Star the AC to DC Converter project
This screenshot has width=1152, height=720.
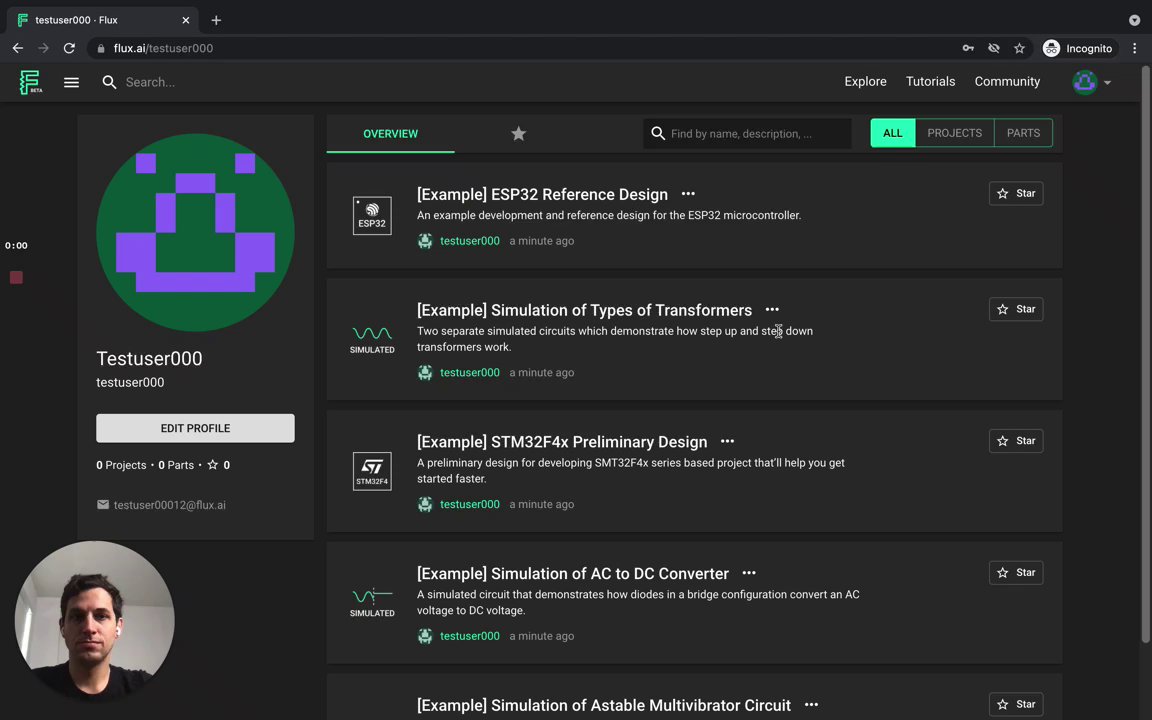(x=1015, y=572)
